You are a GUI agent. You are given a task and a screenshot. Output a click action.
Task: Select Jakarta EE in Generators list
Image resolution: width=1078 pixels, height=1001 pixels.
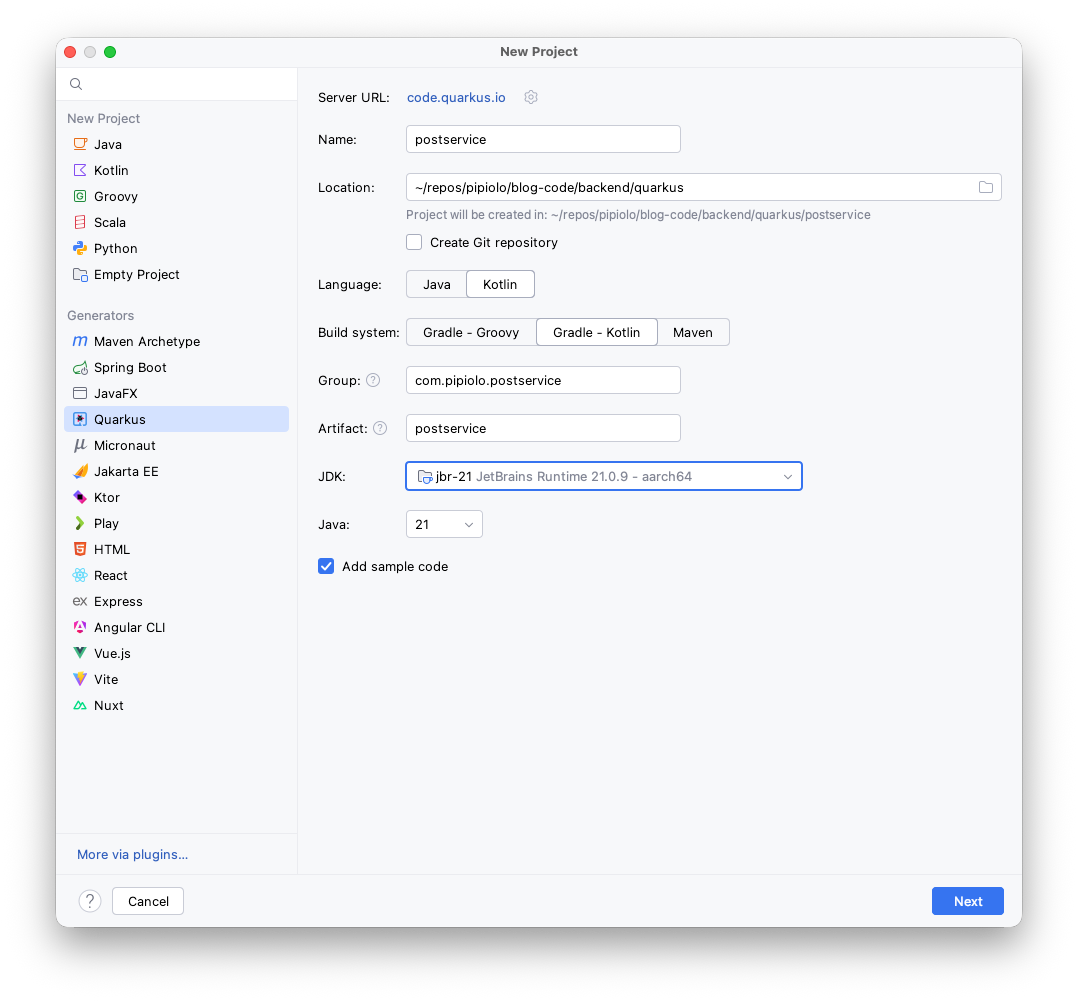[126, 471]
